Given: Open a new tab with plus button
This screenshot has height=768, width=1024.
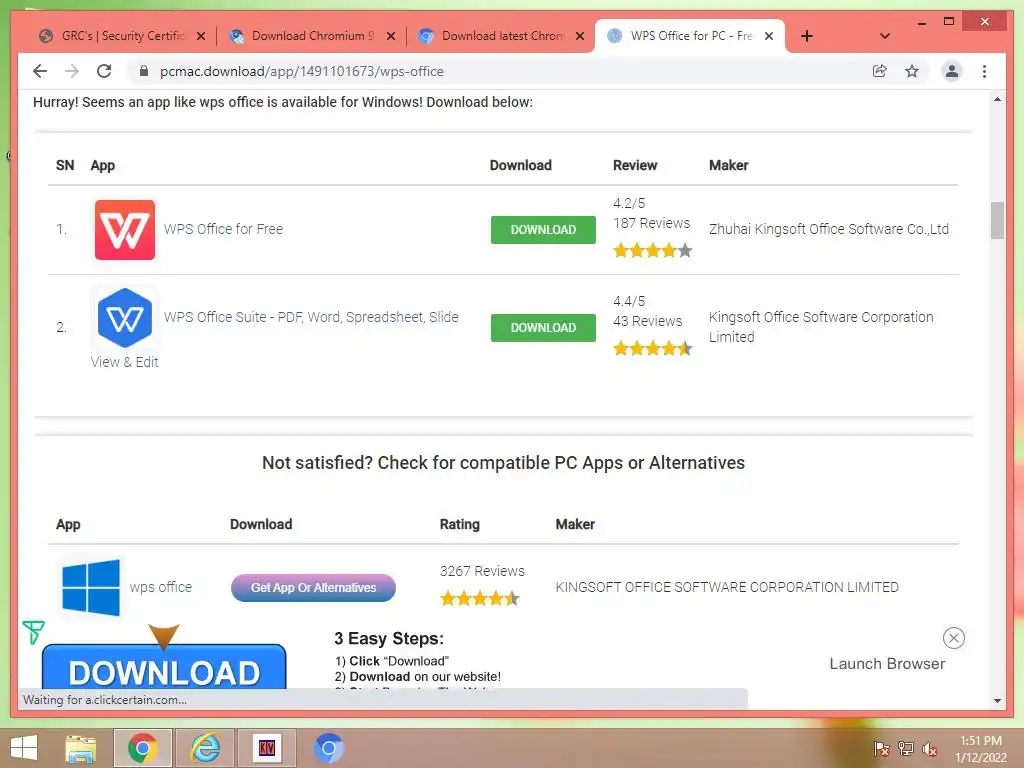Looking at the screenshot, I should pos(807,36).
